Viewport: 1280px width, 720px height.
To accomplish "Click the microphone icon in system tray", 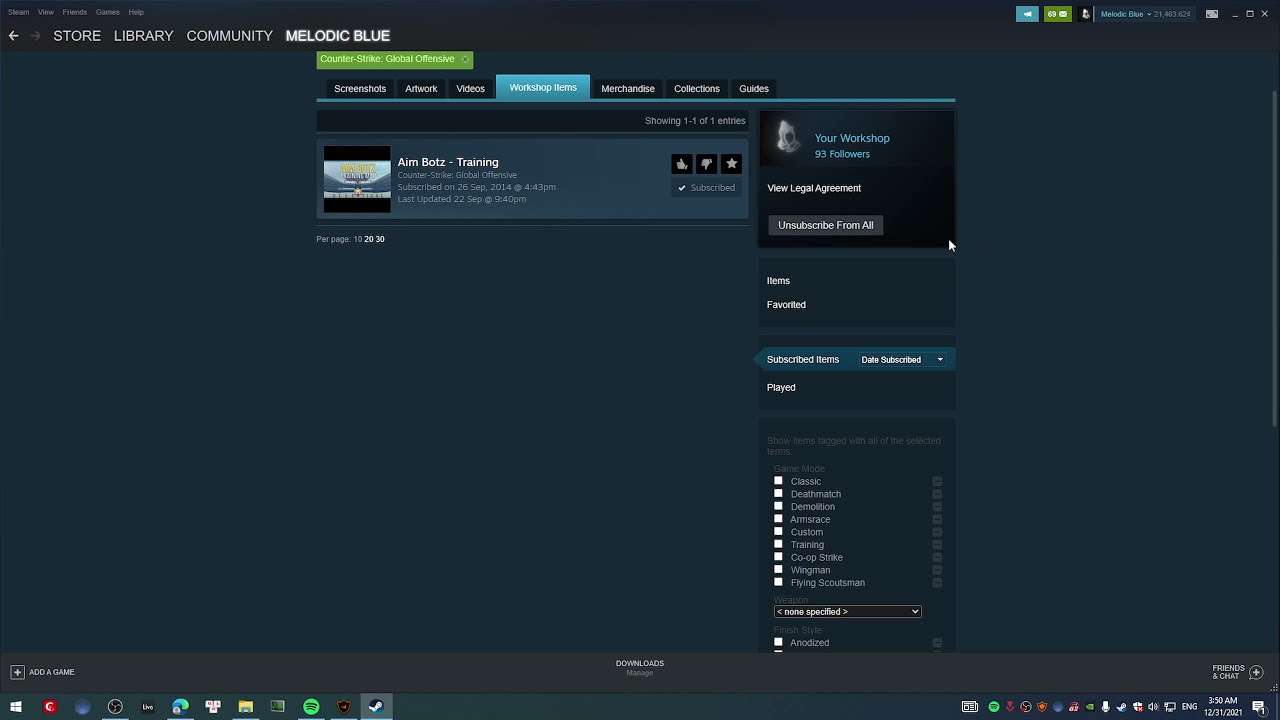I will tap(1105, 707).
